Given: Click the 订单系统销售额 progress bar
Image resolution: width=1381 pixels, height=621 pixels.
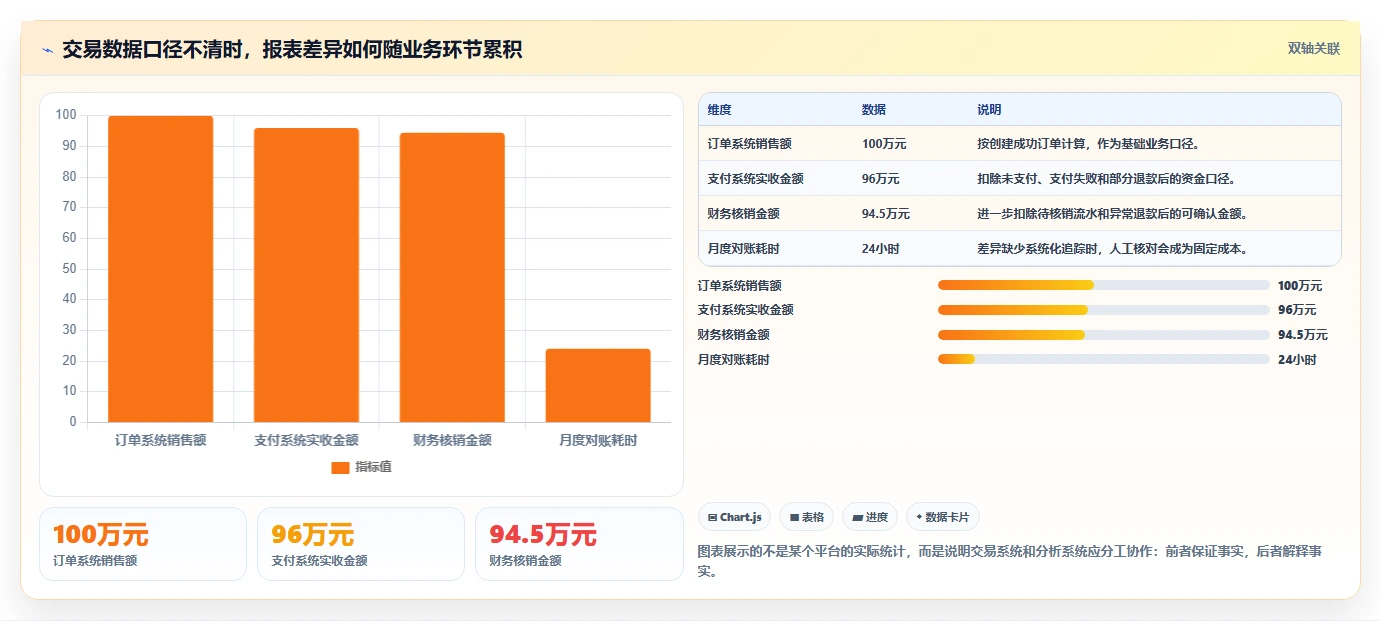Looking at the screenshot, I should (1104, 285).
